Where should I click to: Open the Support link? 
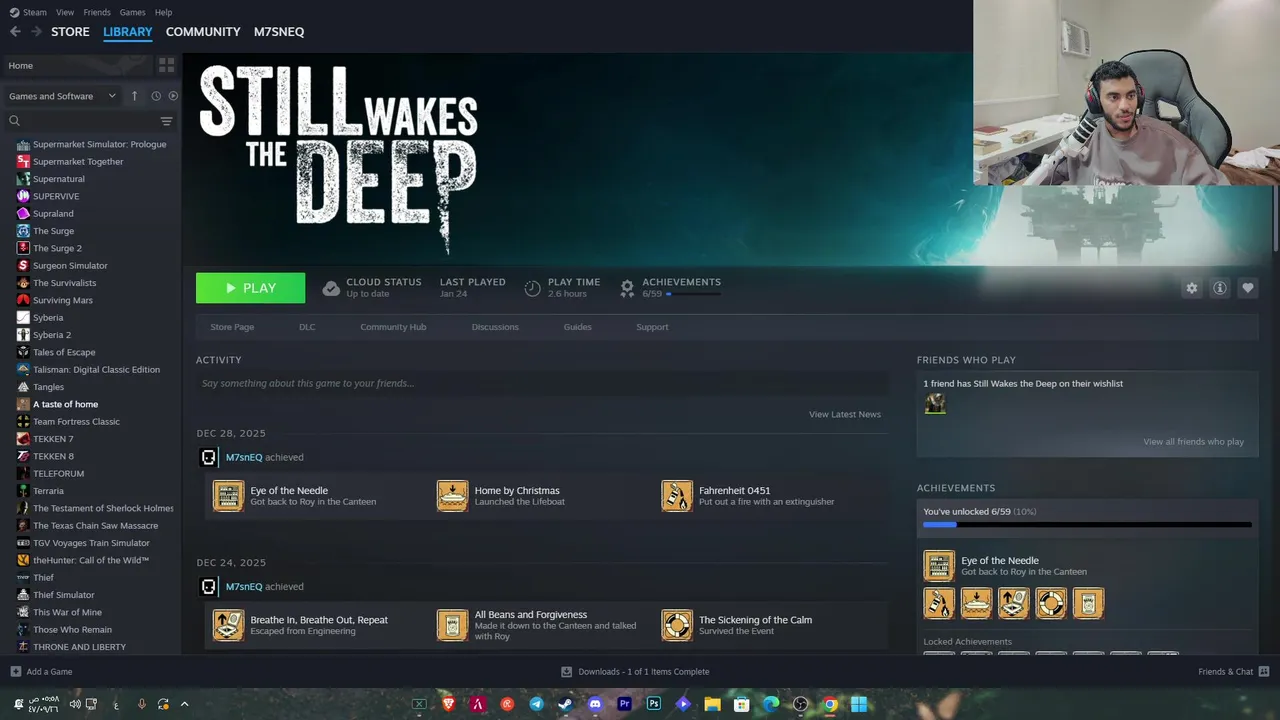tap(652, 327)
